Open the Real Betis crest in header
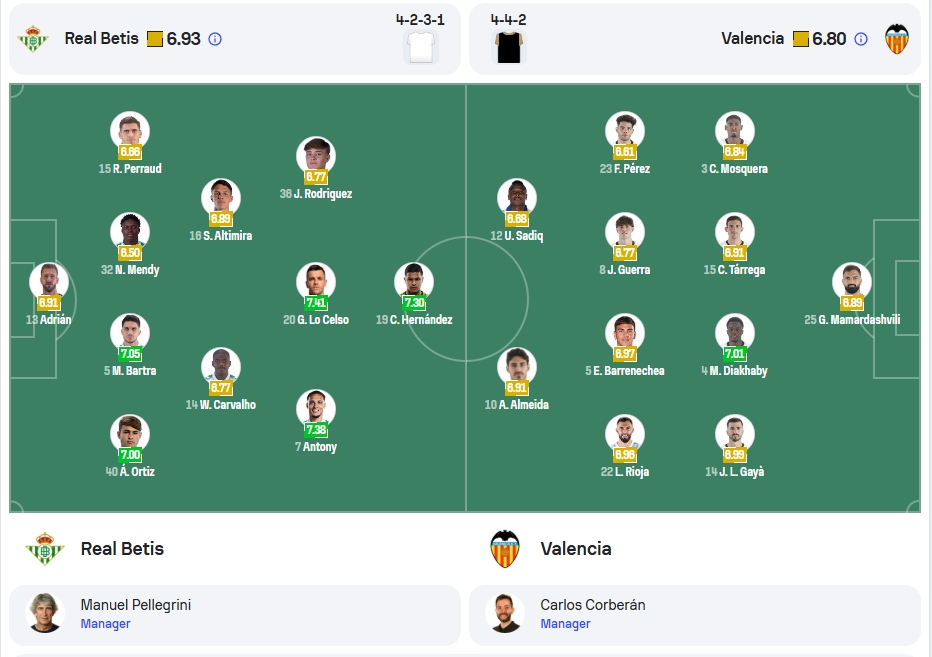 pos(33,39)
